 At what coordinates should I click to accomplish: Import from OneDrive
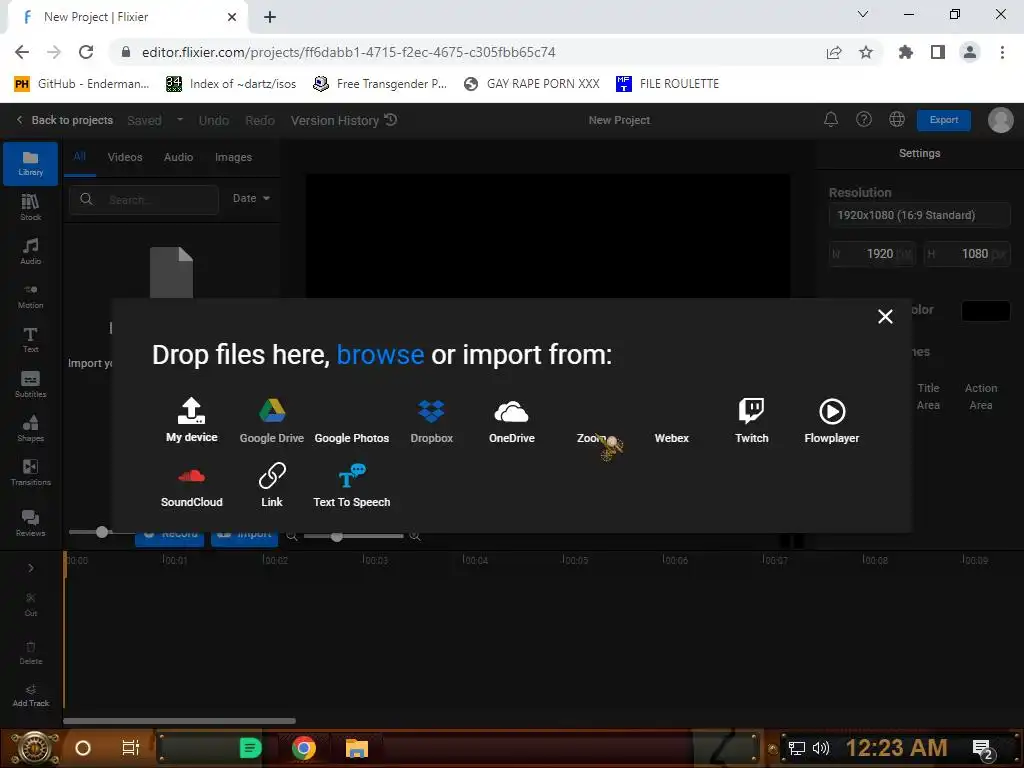(x=511, y=421)
